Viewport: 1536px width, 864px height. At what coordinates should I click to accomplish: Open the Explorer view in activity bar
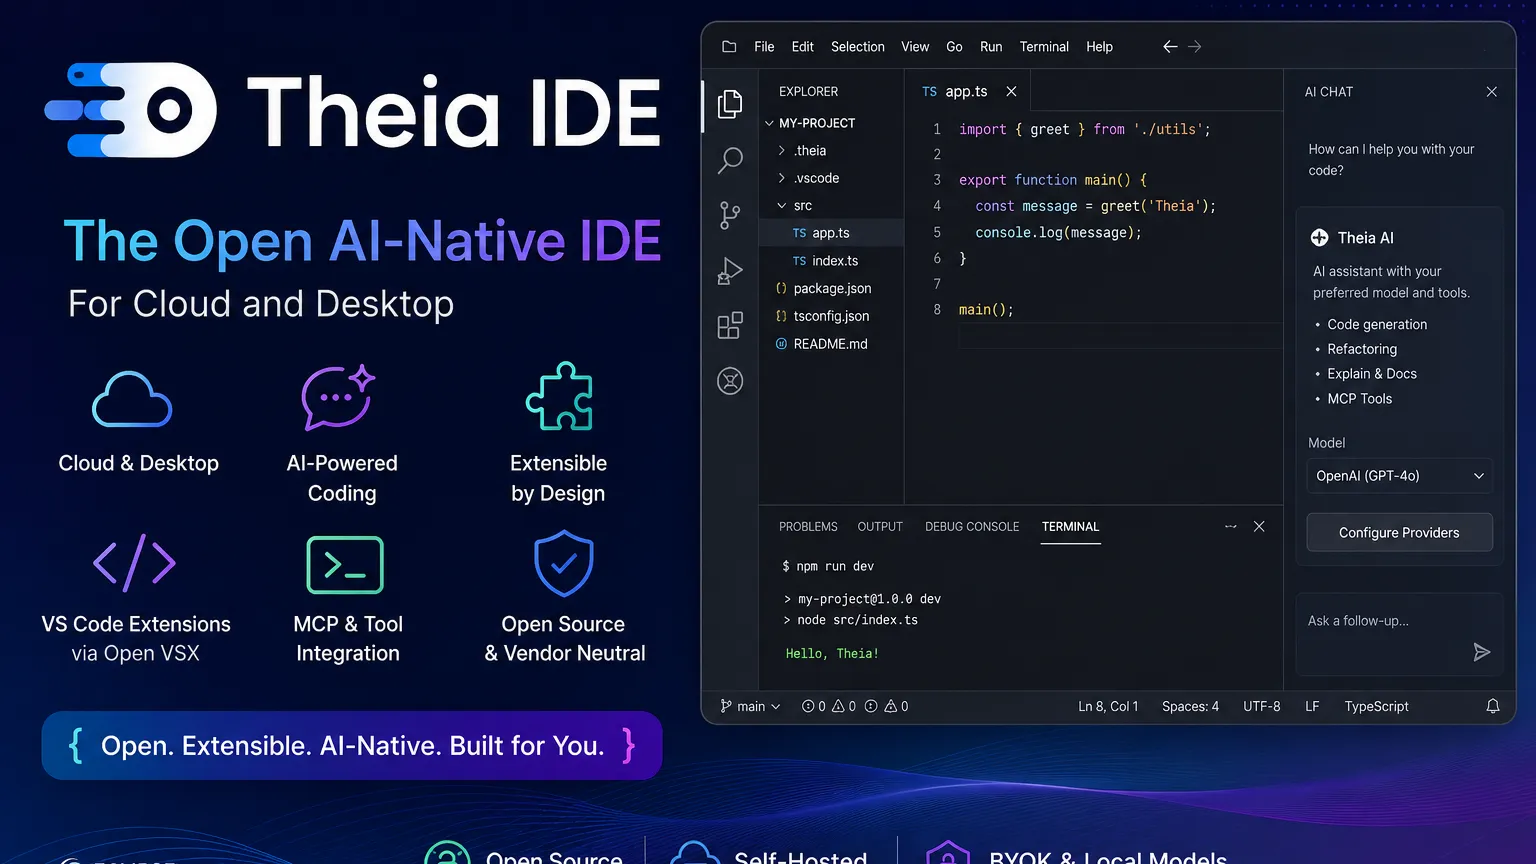[730, 103]
